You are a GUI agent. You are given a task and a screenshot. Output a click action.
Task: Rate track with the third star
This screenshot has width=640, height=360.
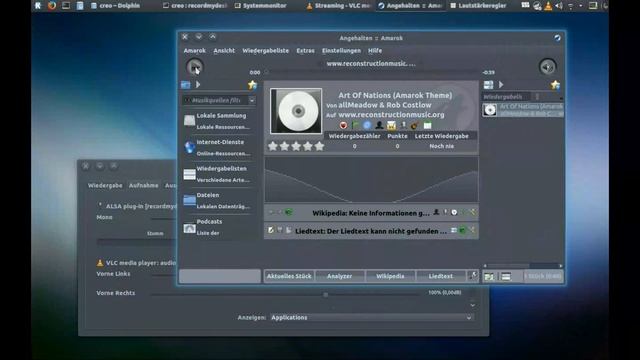pyautogui.click(x=296, y=146)
